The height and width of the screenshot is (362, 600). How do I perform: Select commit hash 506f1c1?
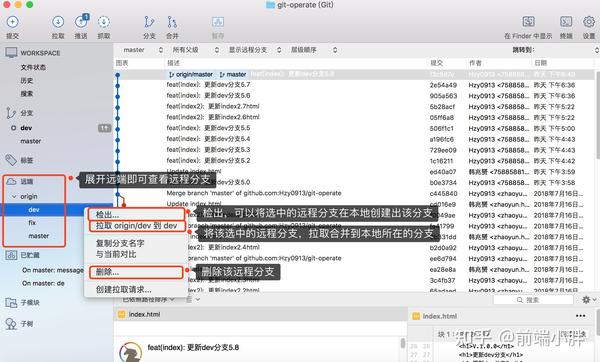coord(441,128)
